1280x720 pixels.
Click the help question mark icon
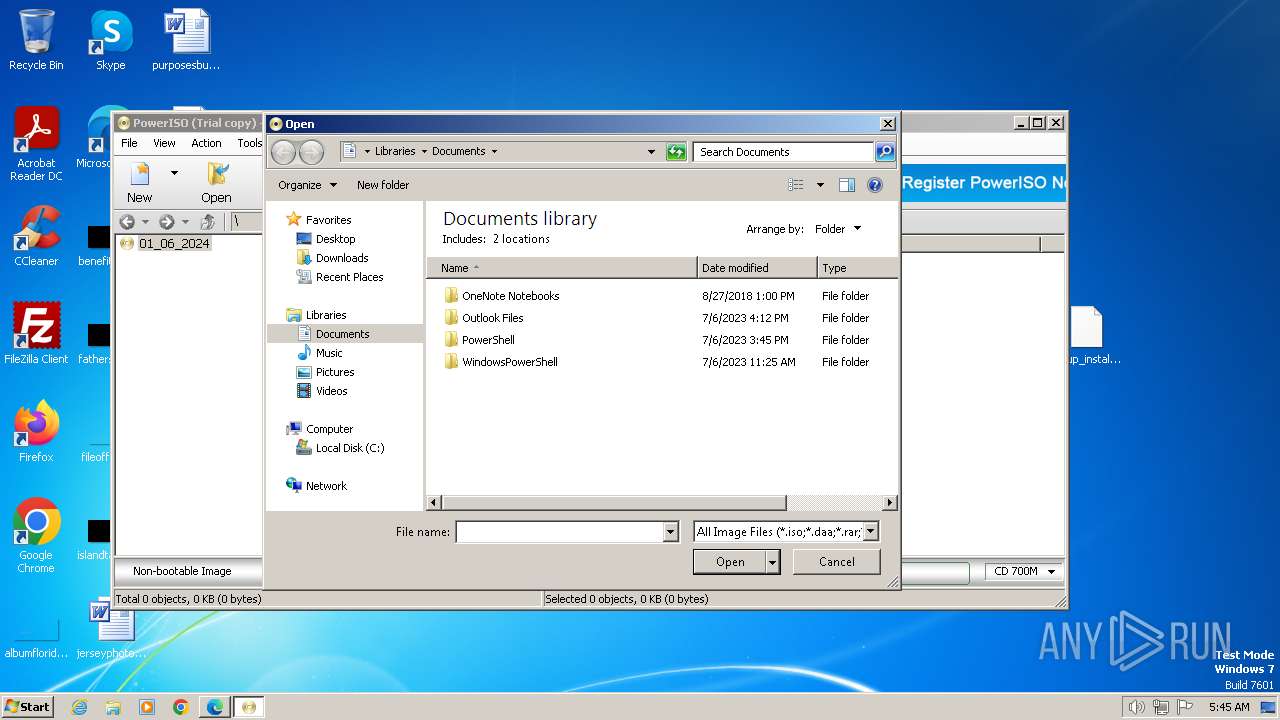tap(875, 185)
